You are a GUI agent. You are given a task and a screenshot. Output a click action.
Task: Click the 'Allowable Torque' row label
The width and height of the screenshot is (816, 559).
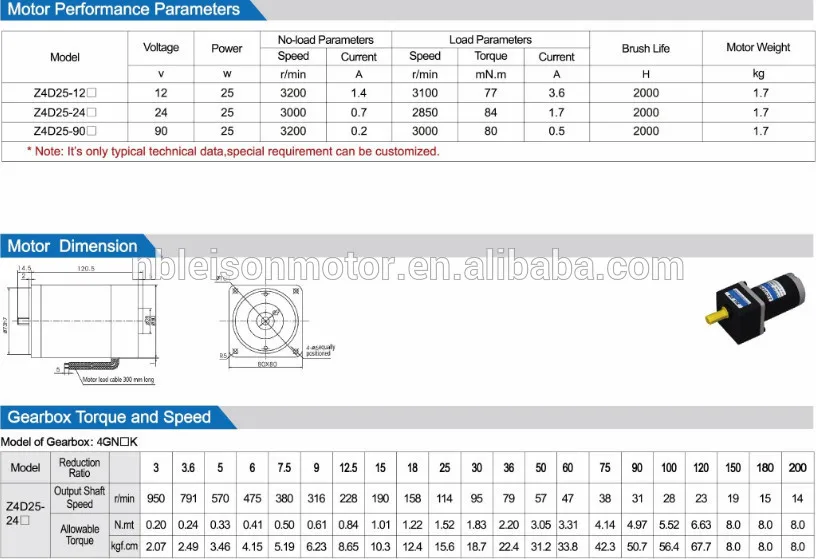click(x=79, y=535)
